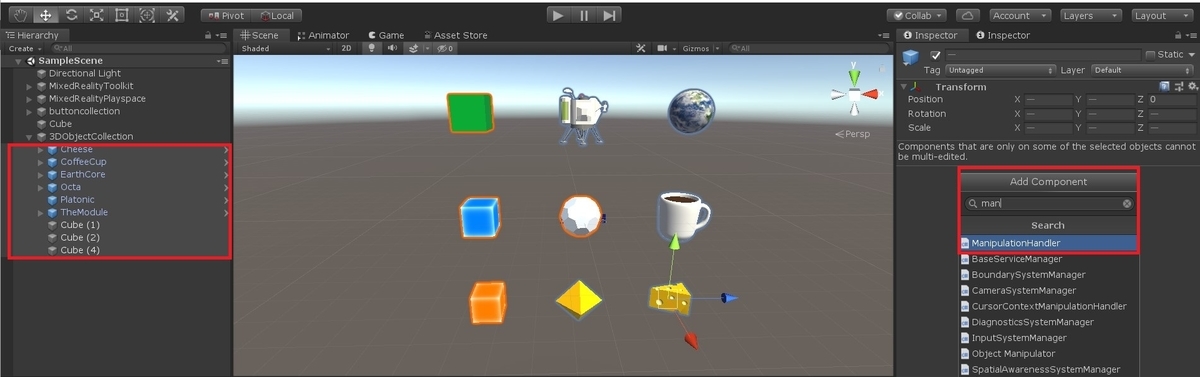The width and height of the screenshot is (1200, 377).
Task: Start Play mode
Action: pyautogui.click(x=559, y=15)
